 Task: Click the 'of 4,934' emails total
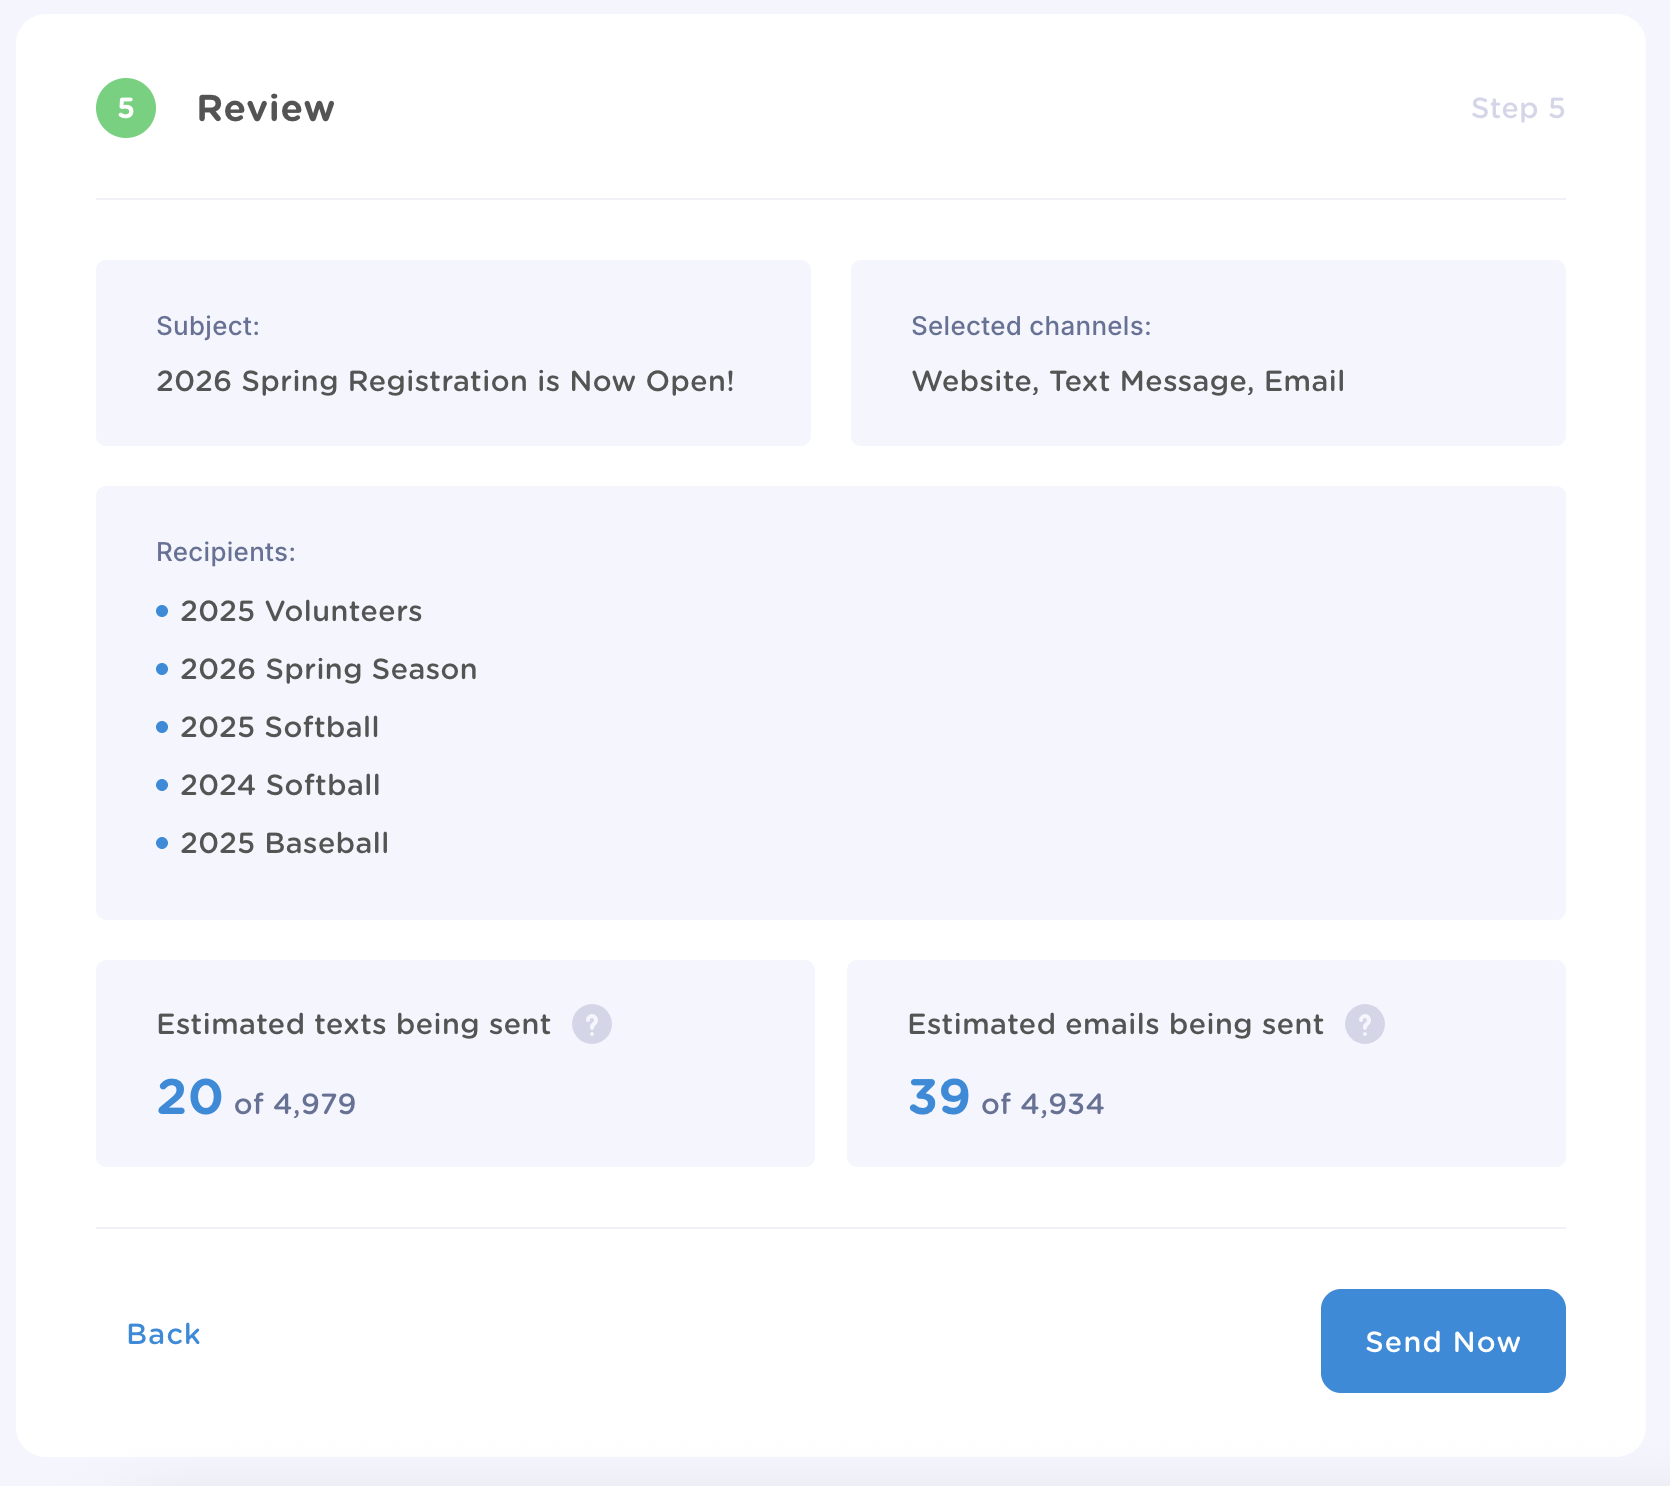click(1043, 1104)
